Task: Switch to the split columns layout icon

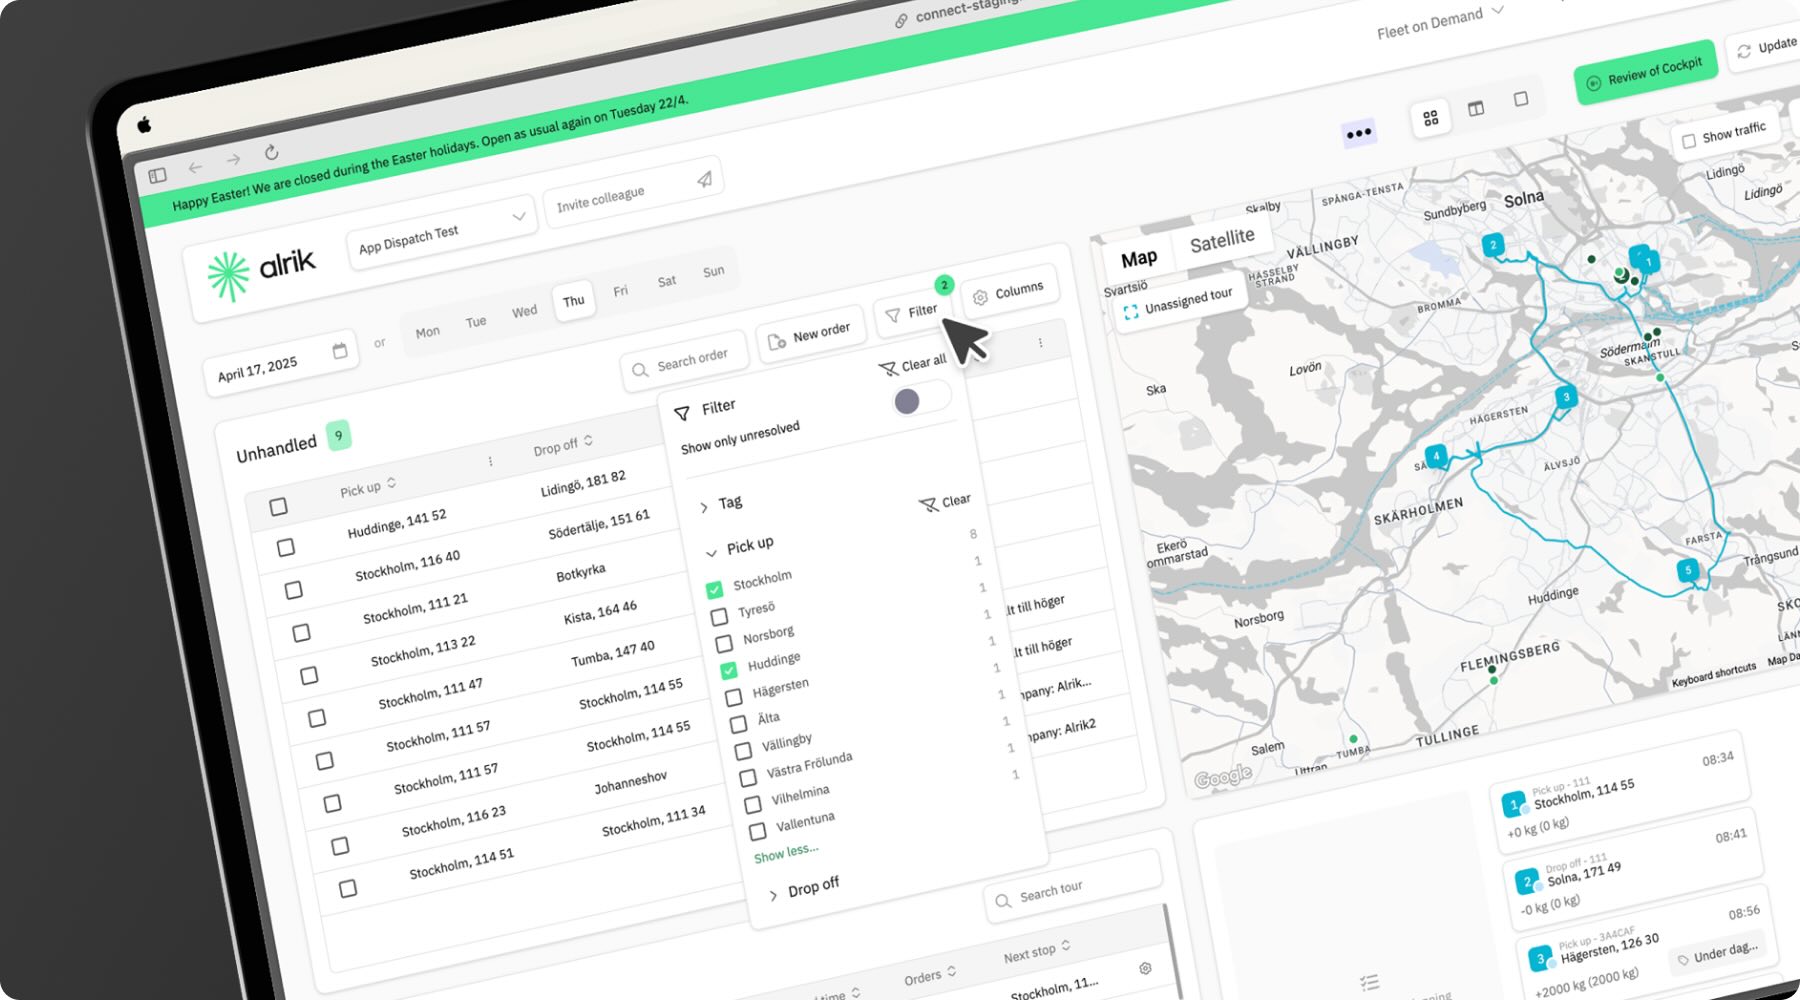Action: pyautogui.click(x=1476, y=108)
